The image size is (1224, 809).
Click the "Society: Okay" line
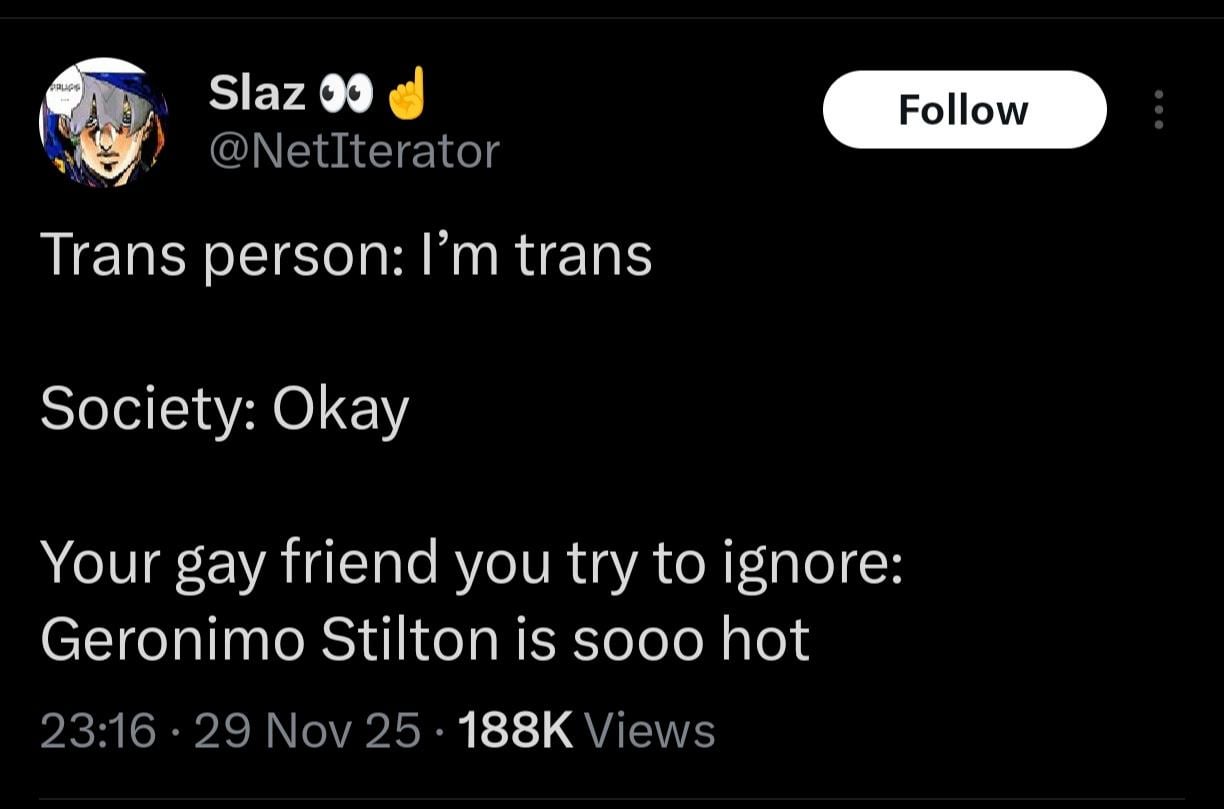coord(225,409)
